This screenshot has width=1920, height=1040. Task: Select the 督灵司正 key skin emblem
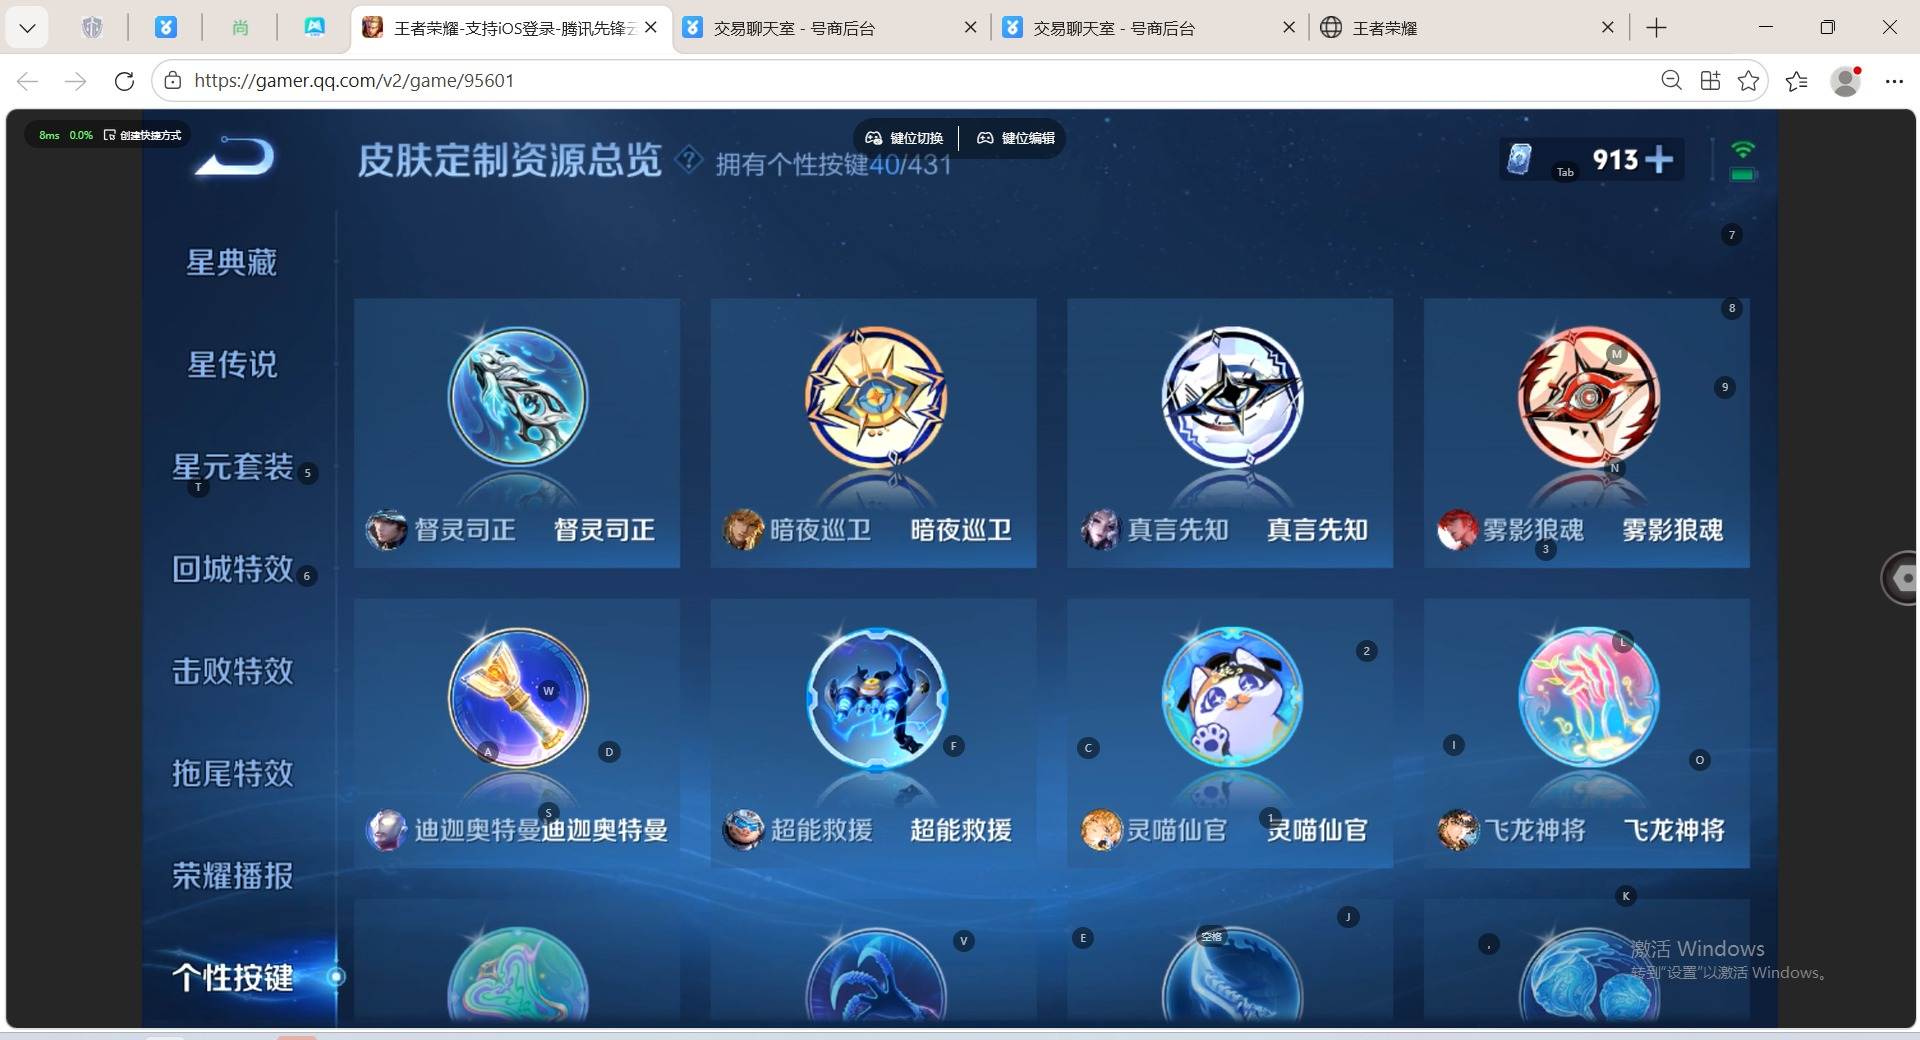click(x=518, y=397)
